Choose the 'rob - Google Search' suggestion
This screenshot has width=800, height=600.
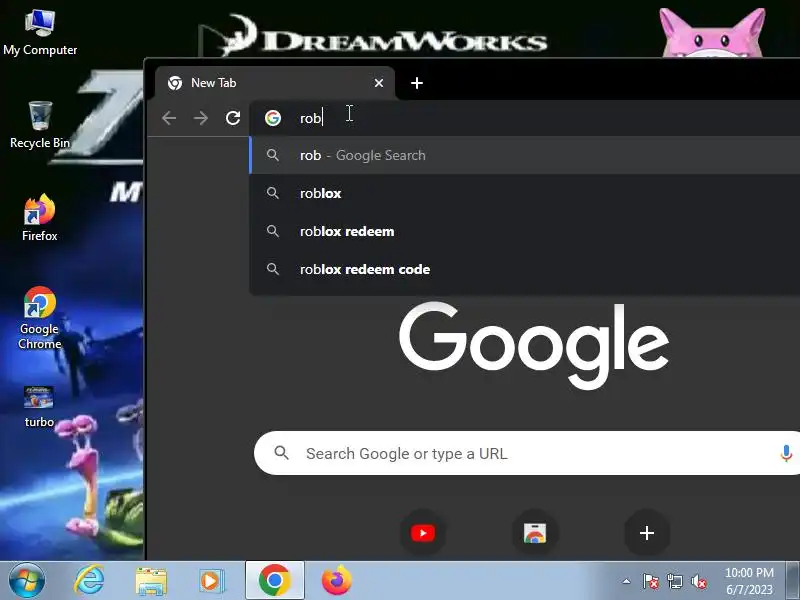pyautogui.click(x=524, y=155)
